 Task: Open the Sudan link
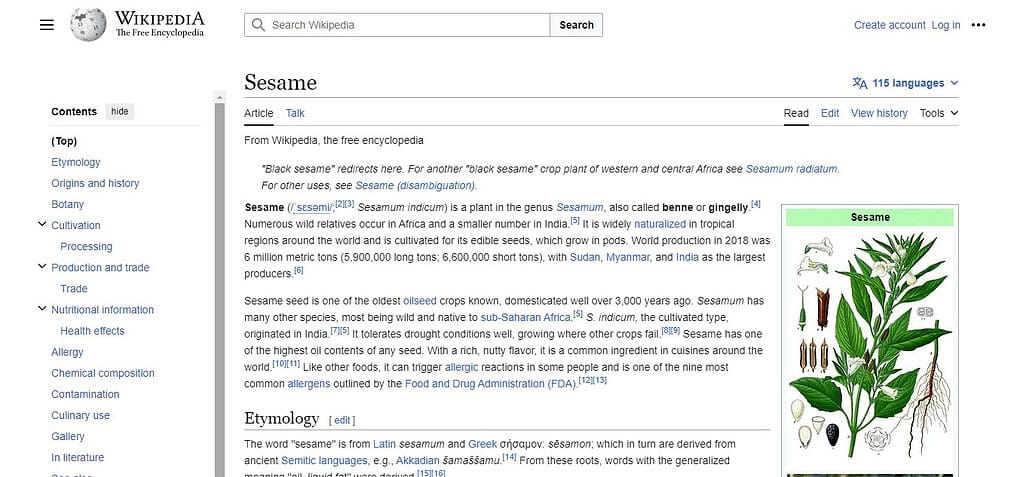click(585, 257)
